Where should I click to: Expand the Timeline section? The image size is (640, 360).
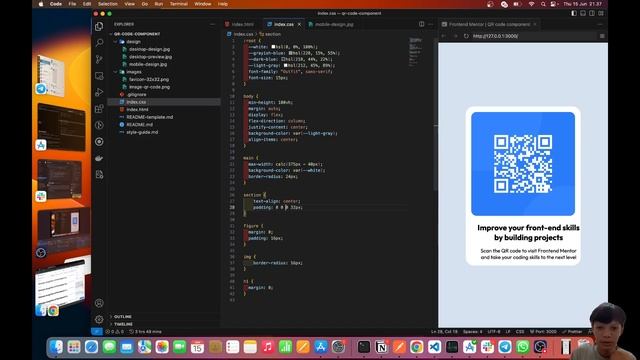(123, 324)
